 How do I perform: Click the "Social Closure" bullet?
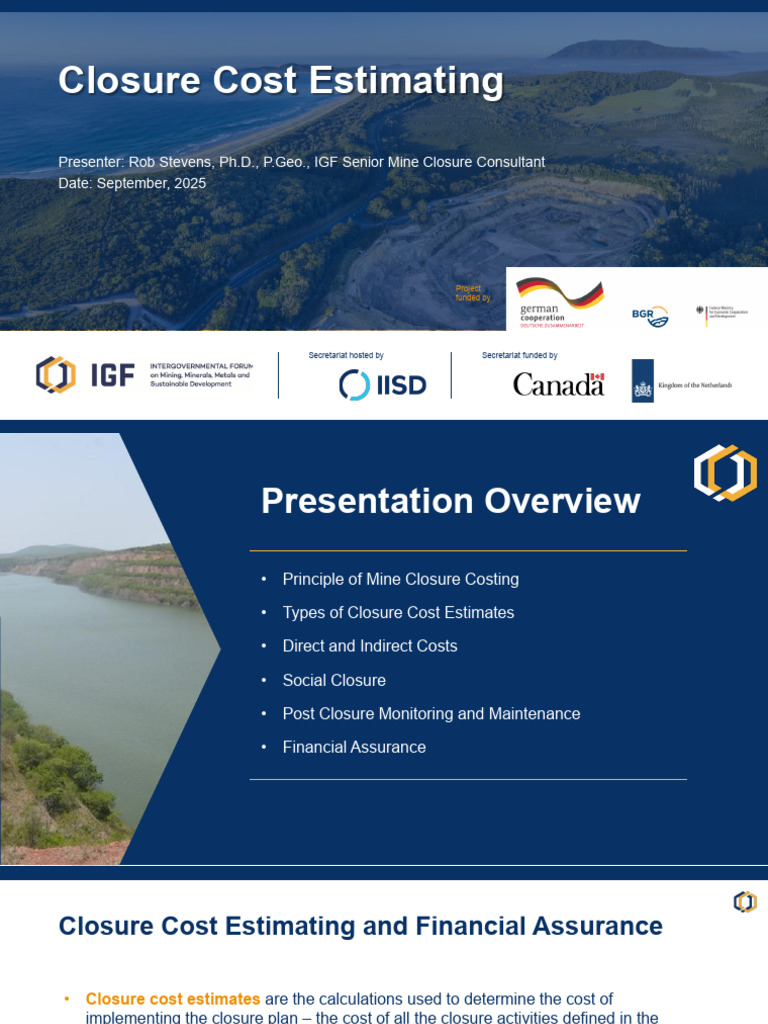coord(334,680)
